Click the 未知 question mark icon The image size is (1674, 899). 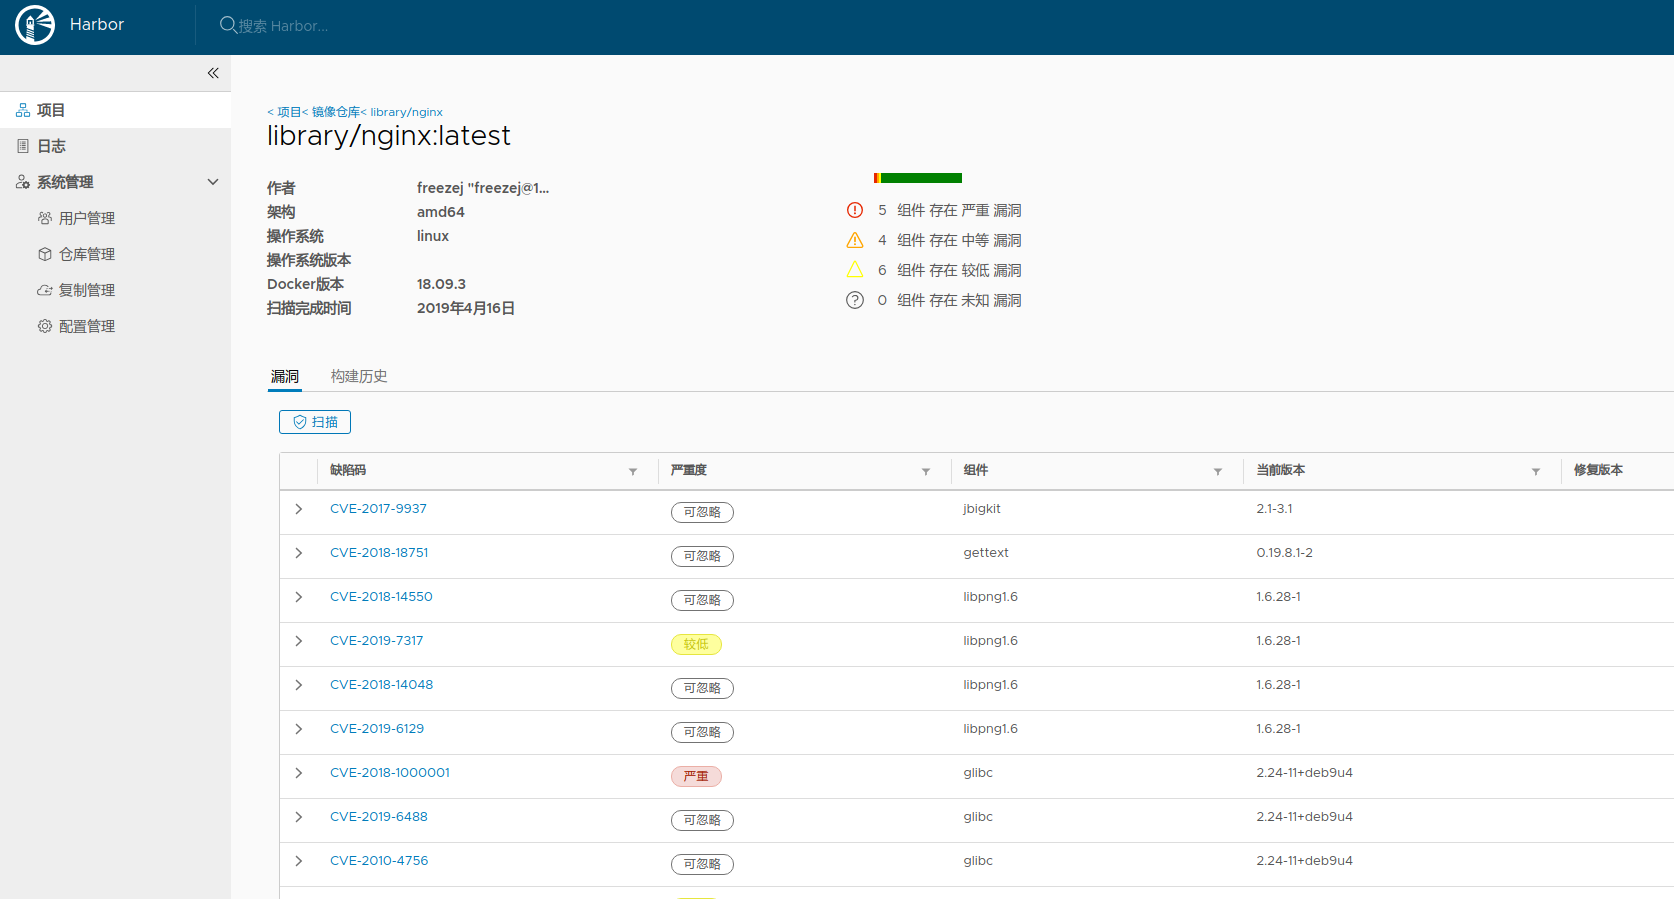[855, 300]
